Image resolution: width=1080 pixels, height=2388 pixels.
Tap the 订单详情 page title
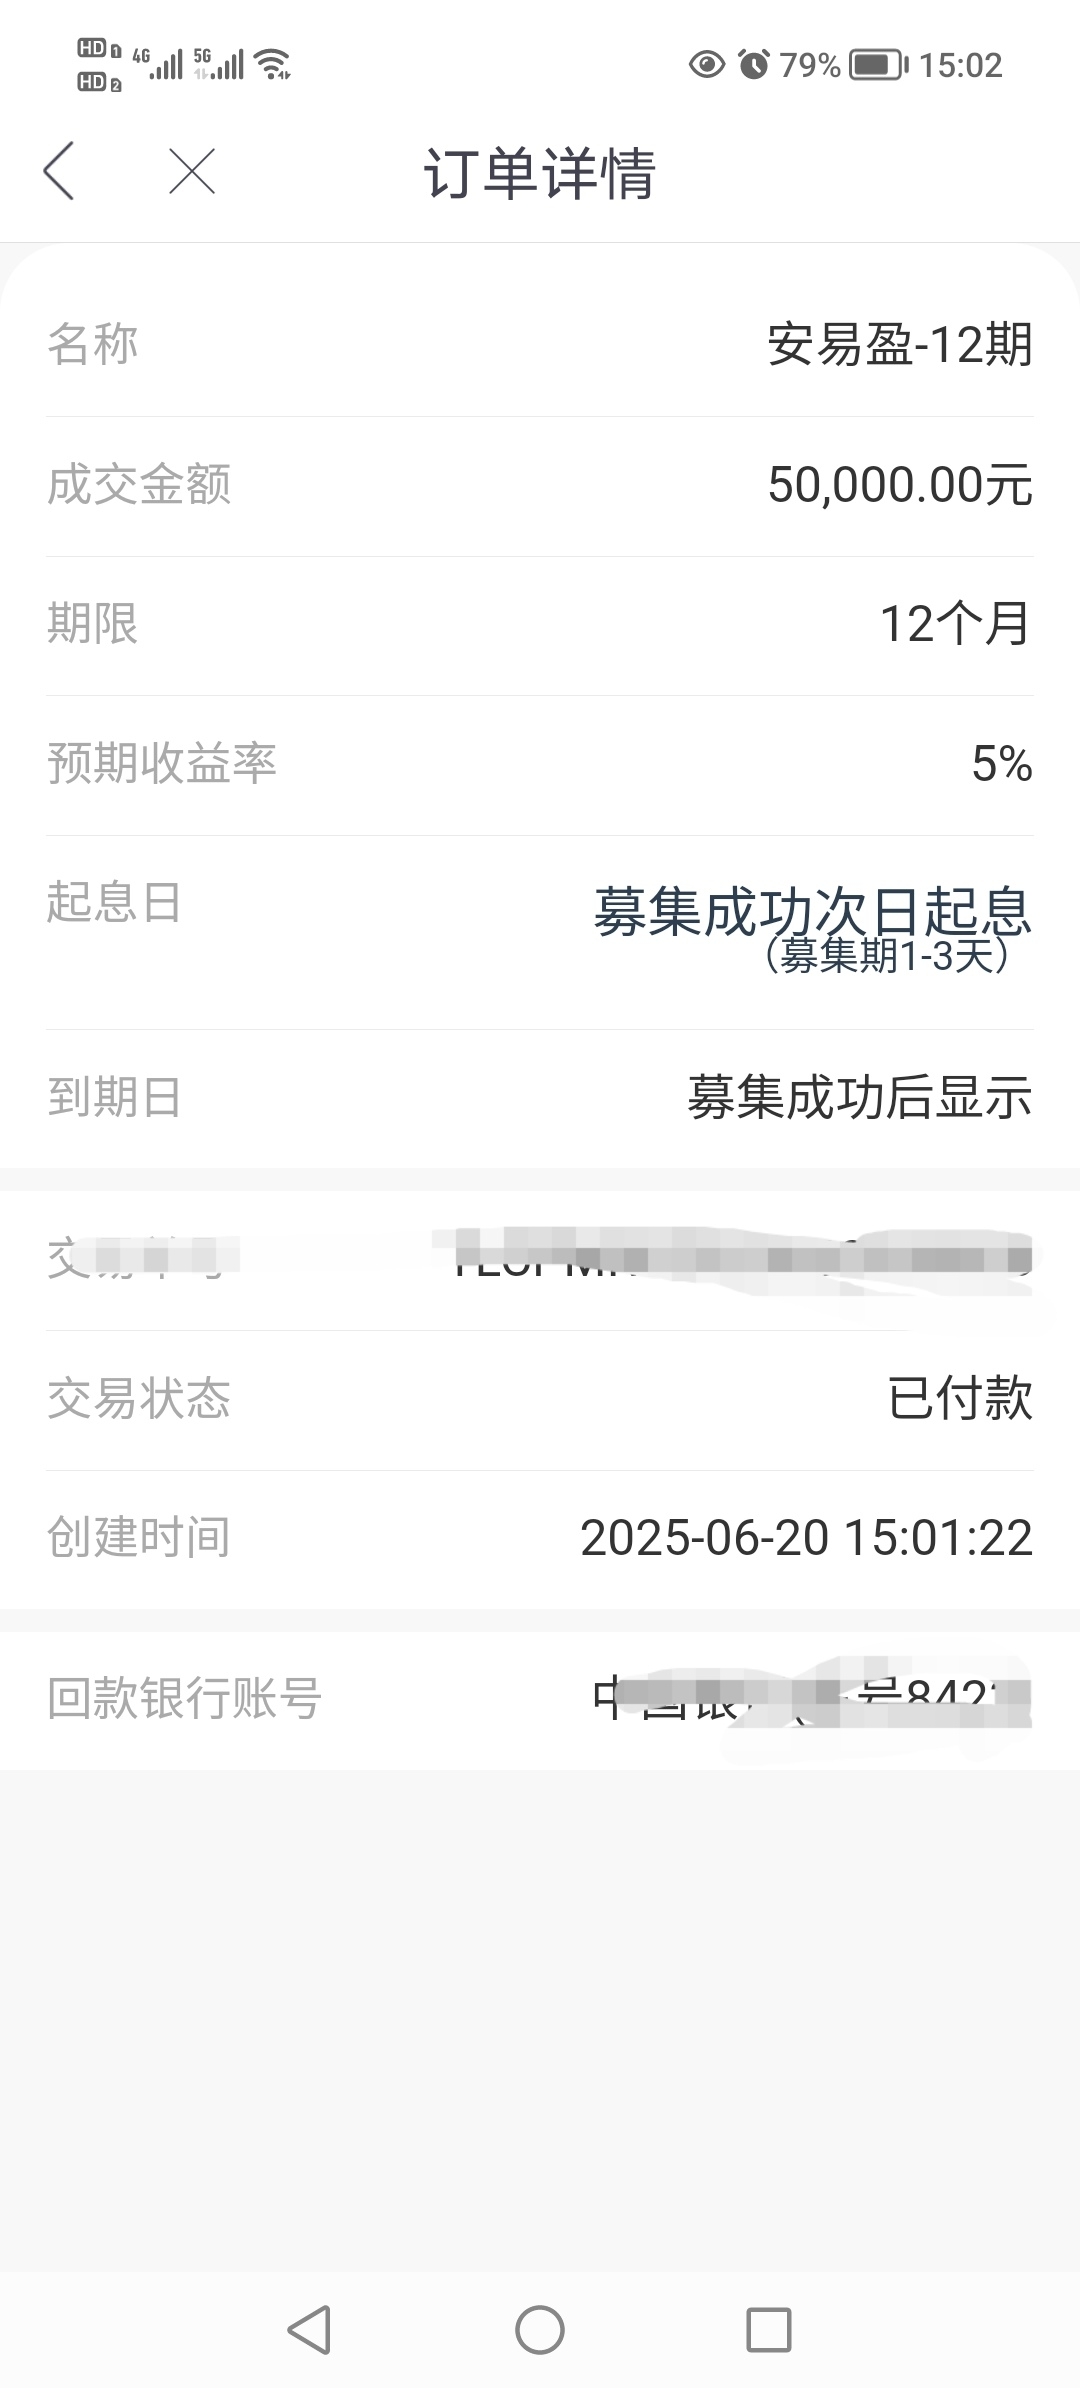(x=540, y=173)
